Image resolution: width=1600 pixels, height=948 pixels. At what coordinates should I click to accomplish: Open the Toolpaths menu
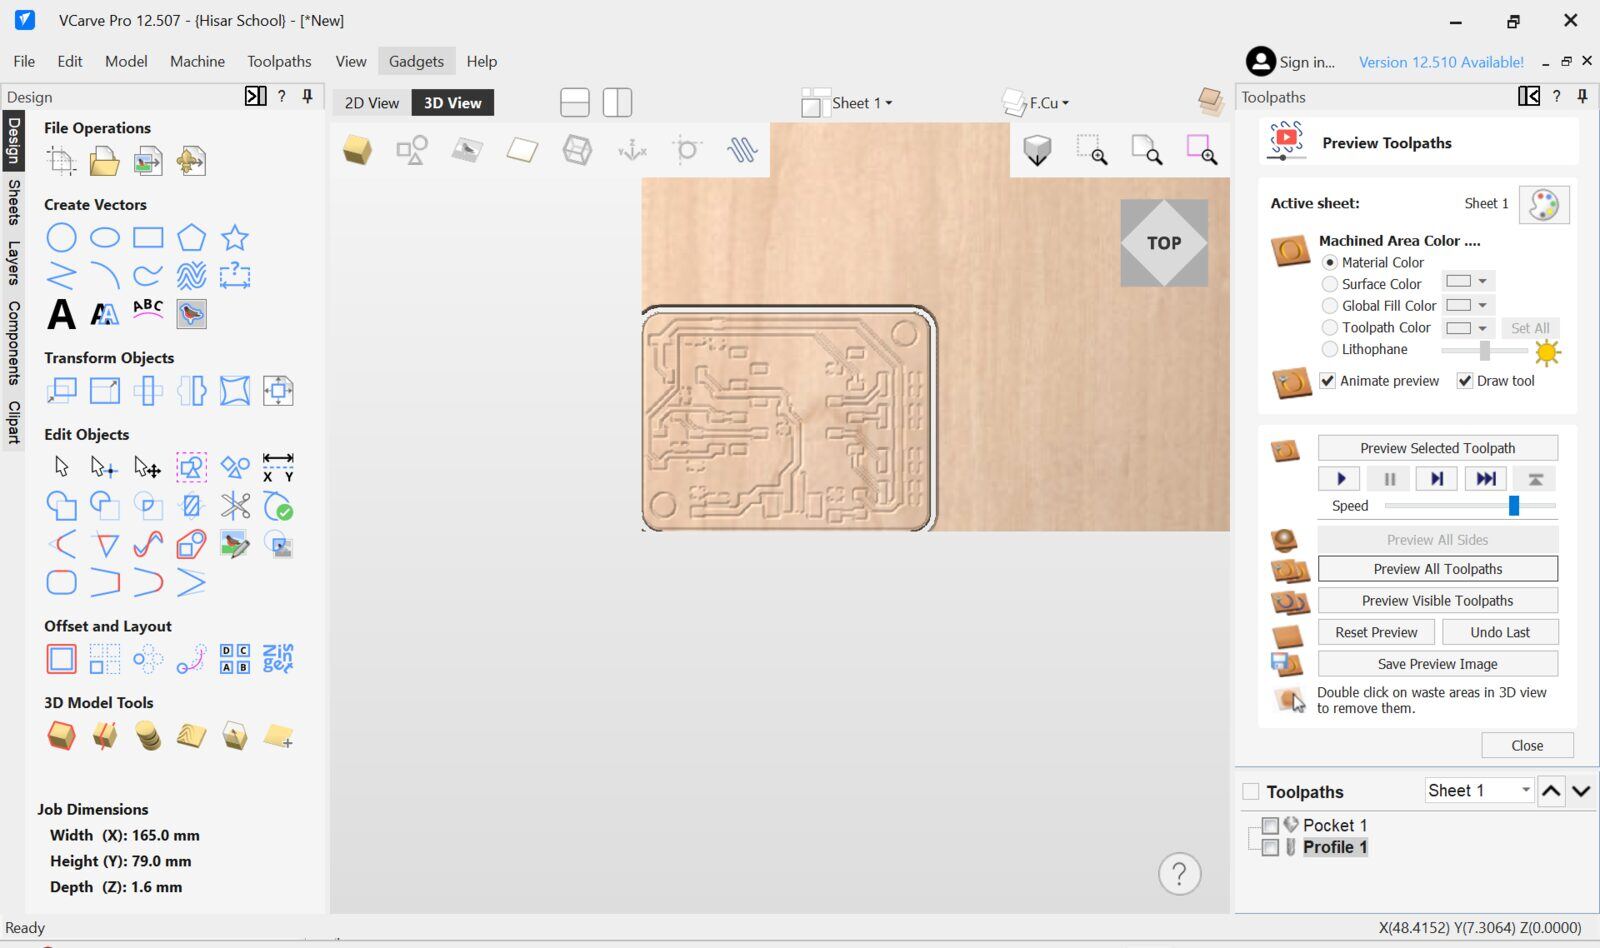tap(279, 61)
